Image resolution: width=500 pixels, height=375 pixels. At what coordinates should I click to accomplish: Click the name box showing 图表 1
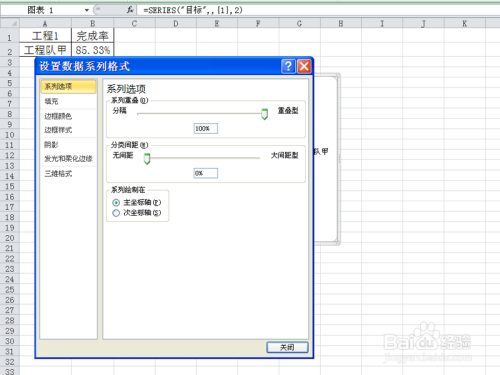pyautogui.click(x=41, y=10)
